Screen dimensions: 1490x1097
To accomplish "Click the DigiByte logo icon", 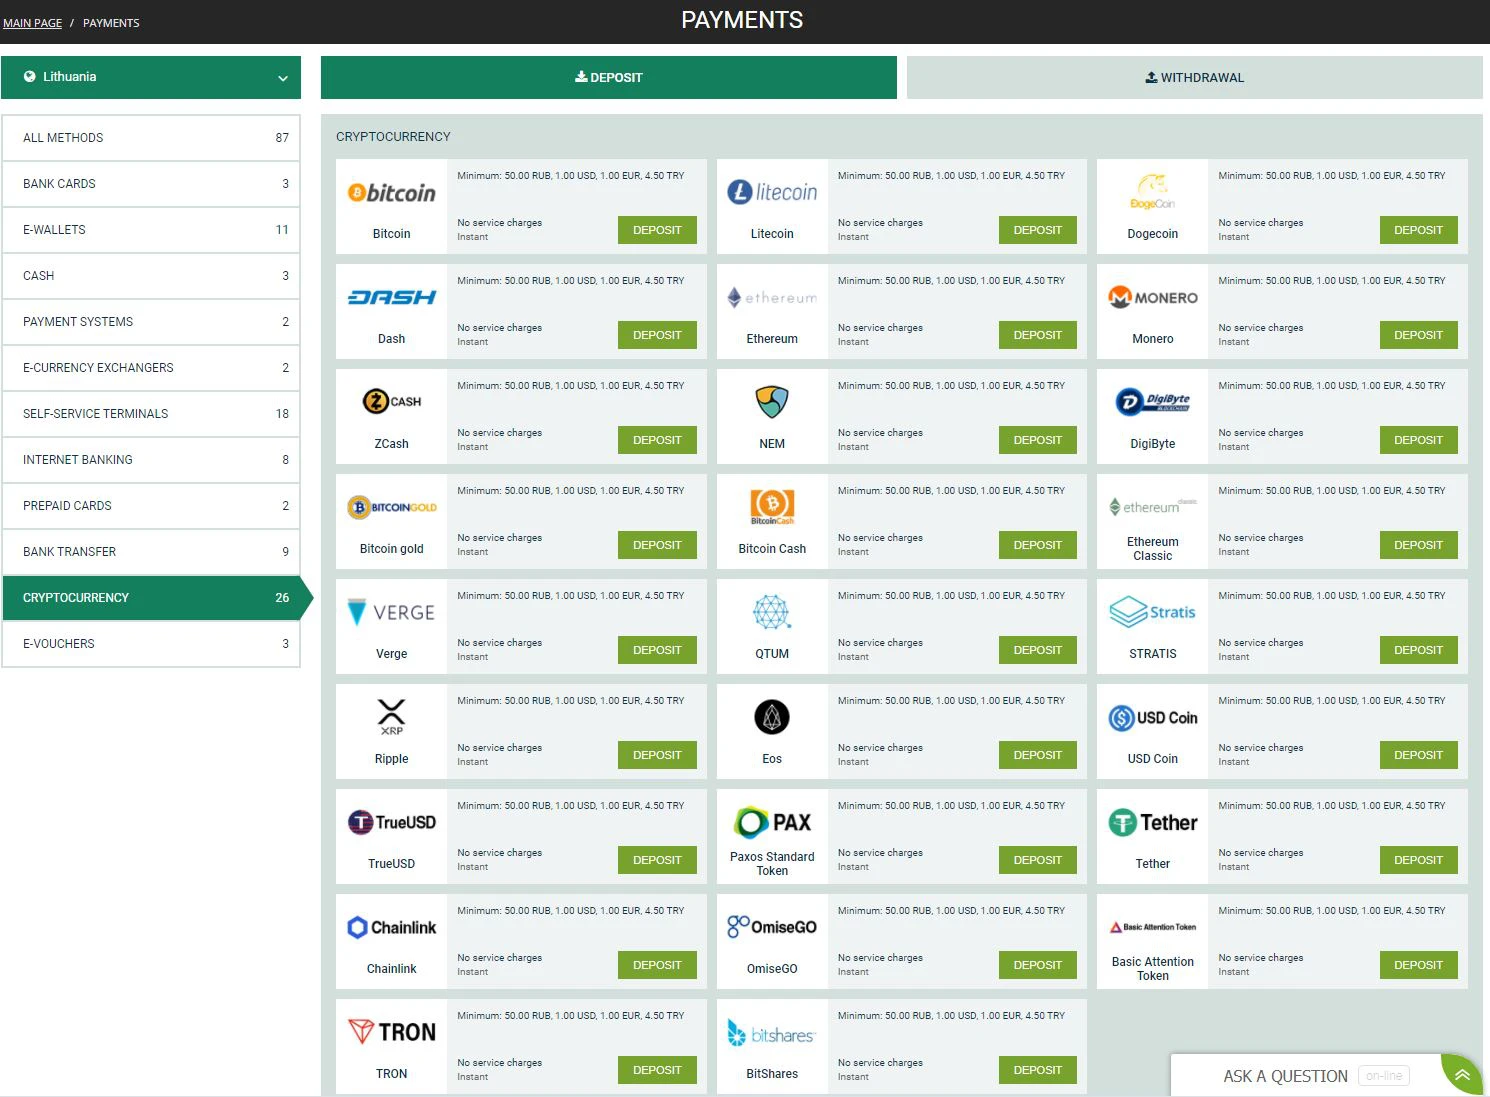I will [1153, 402].
